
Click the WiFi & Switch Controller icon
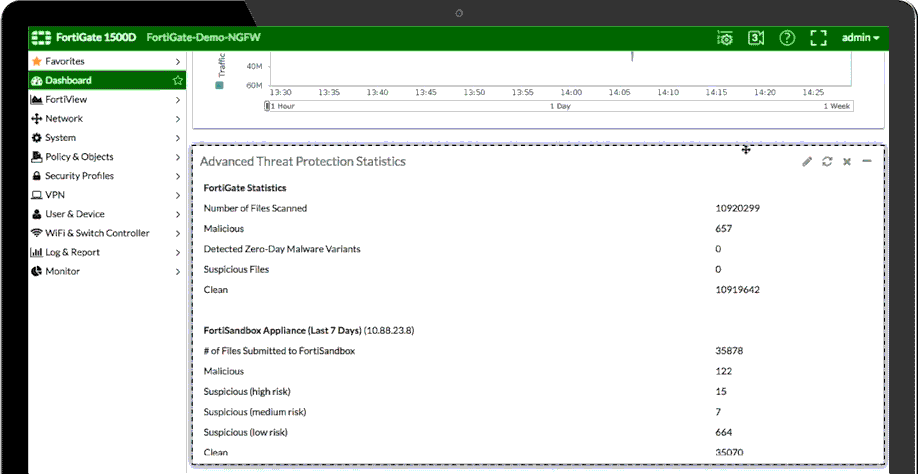tap(37, 233)
